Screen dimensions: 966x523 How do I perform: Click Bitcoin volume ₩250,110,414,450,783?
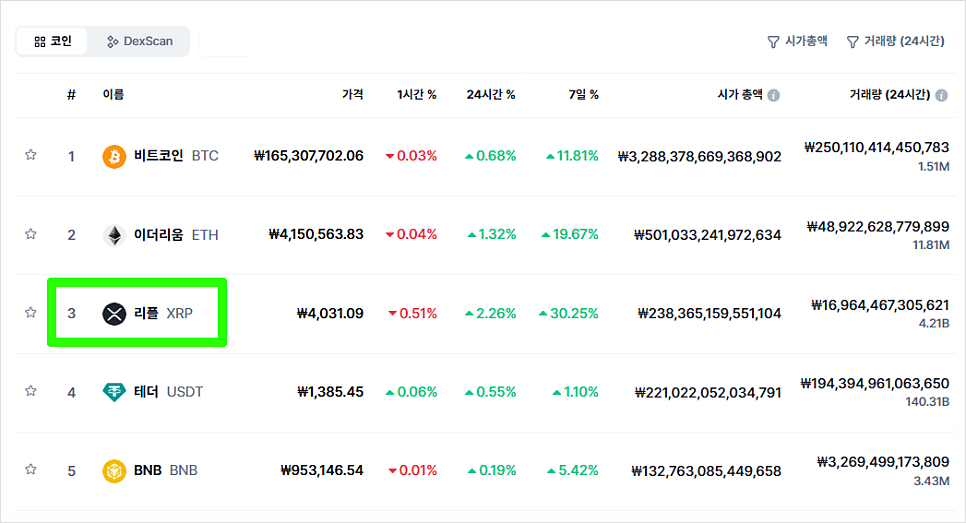coord(877,147)
